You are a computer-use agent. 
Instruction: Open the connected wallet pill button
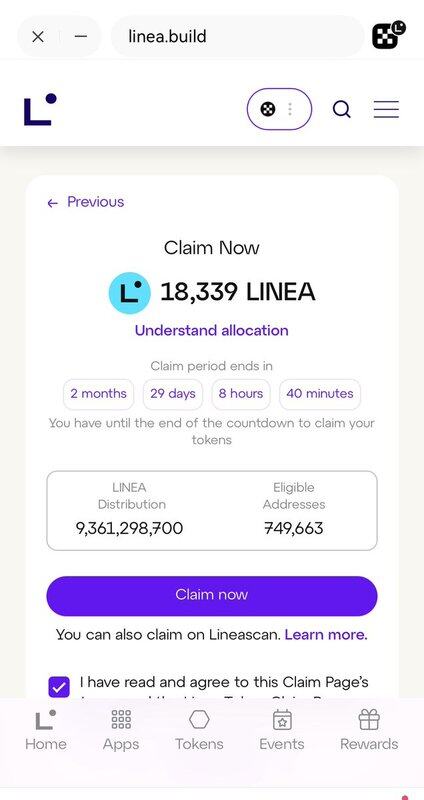(279, 109)
